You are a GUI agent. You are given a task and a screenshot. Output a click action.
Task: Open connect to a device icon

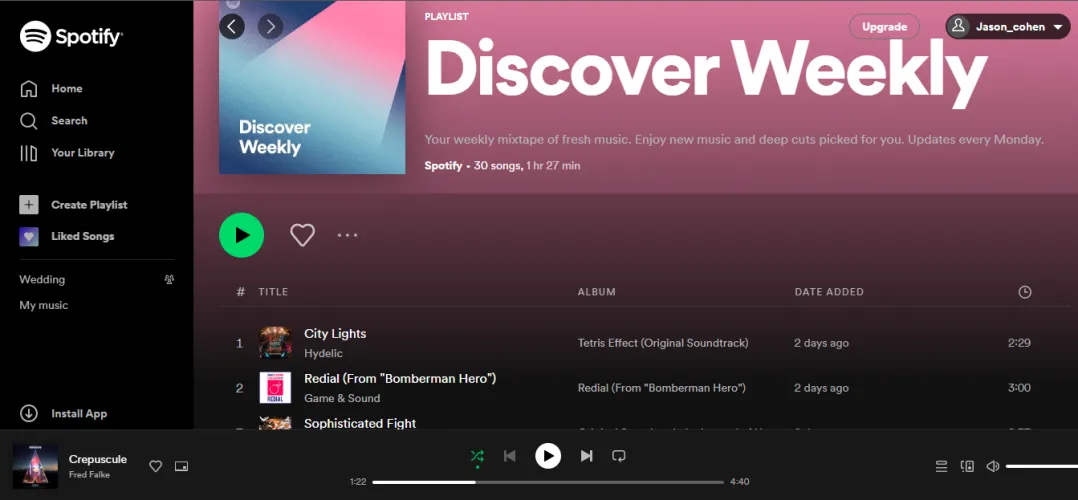(x=967, y=466)
